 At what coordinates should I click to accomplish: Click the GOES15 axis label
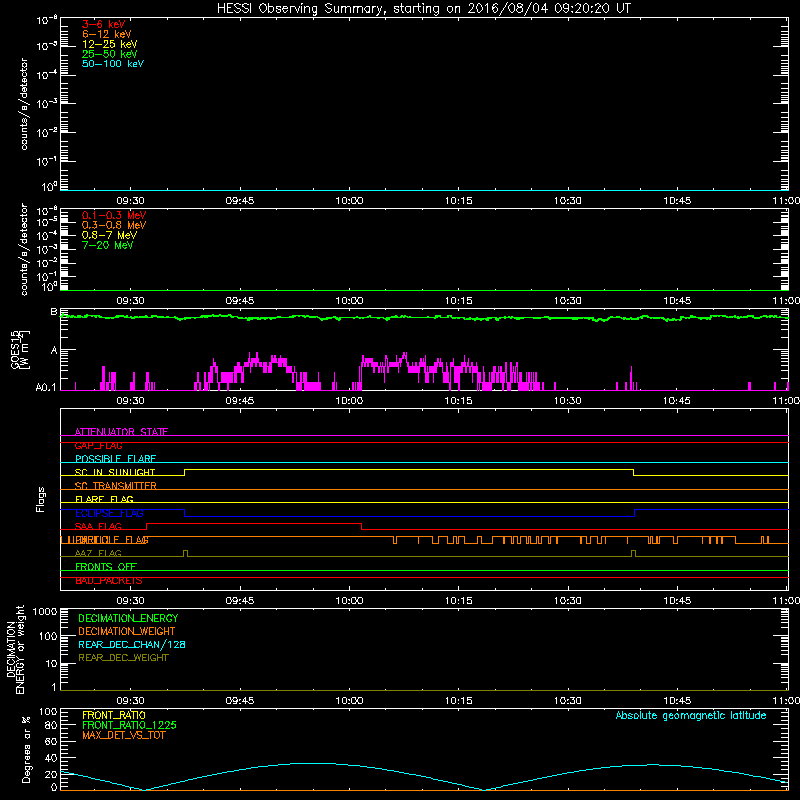[15, 349]
